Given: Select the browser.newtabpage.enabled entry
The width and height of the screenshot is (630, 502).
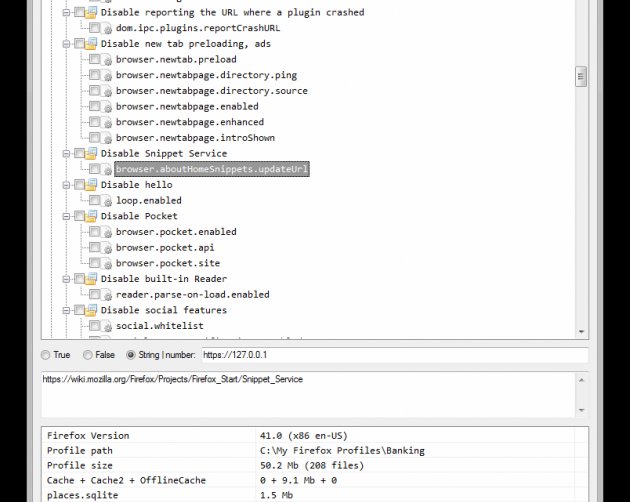Looking at the screenshot, I should tap(187, 107).
